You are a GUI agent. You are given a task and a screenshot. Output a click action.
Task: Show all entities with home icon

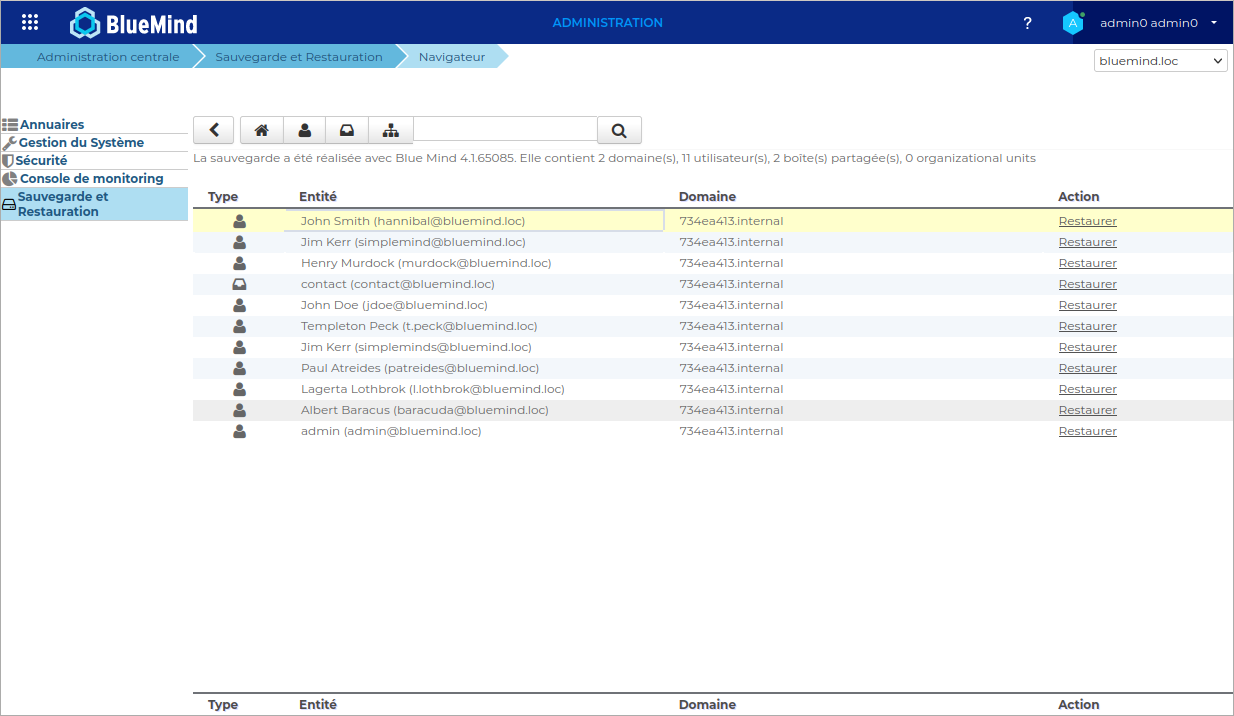(262, 130)
